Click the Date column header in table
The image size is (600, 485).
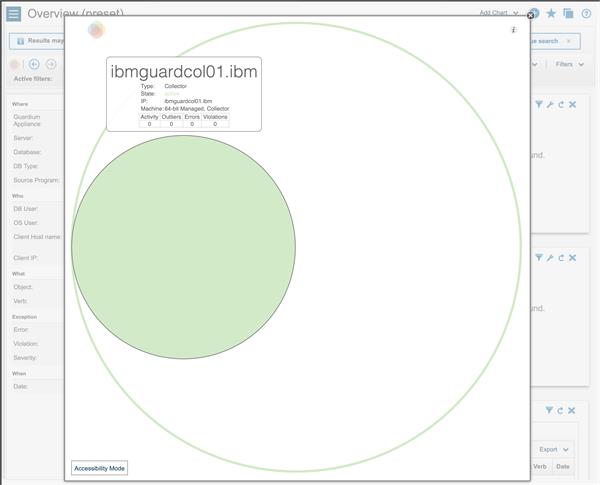coord(563,466)
